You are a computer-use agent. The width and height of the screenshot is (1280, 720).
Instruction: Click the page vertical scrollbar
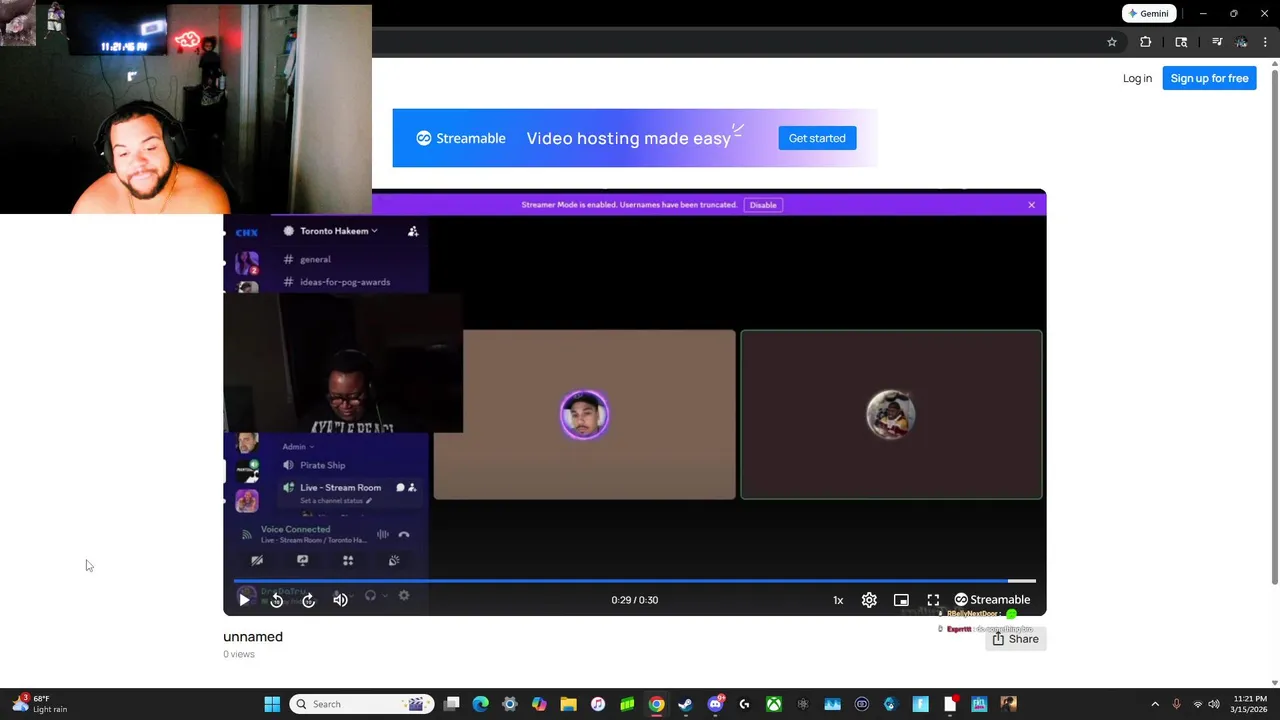coord(1274,325)
